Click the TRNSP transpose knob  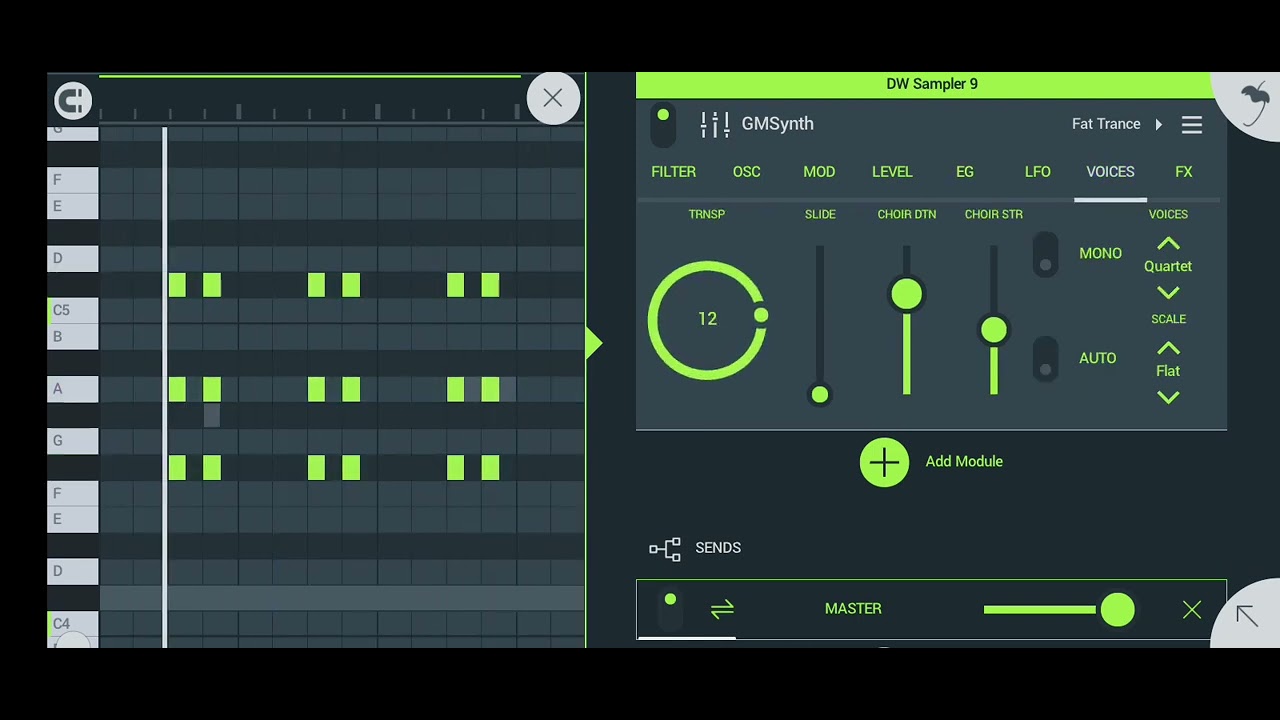coord(708,320)
